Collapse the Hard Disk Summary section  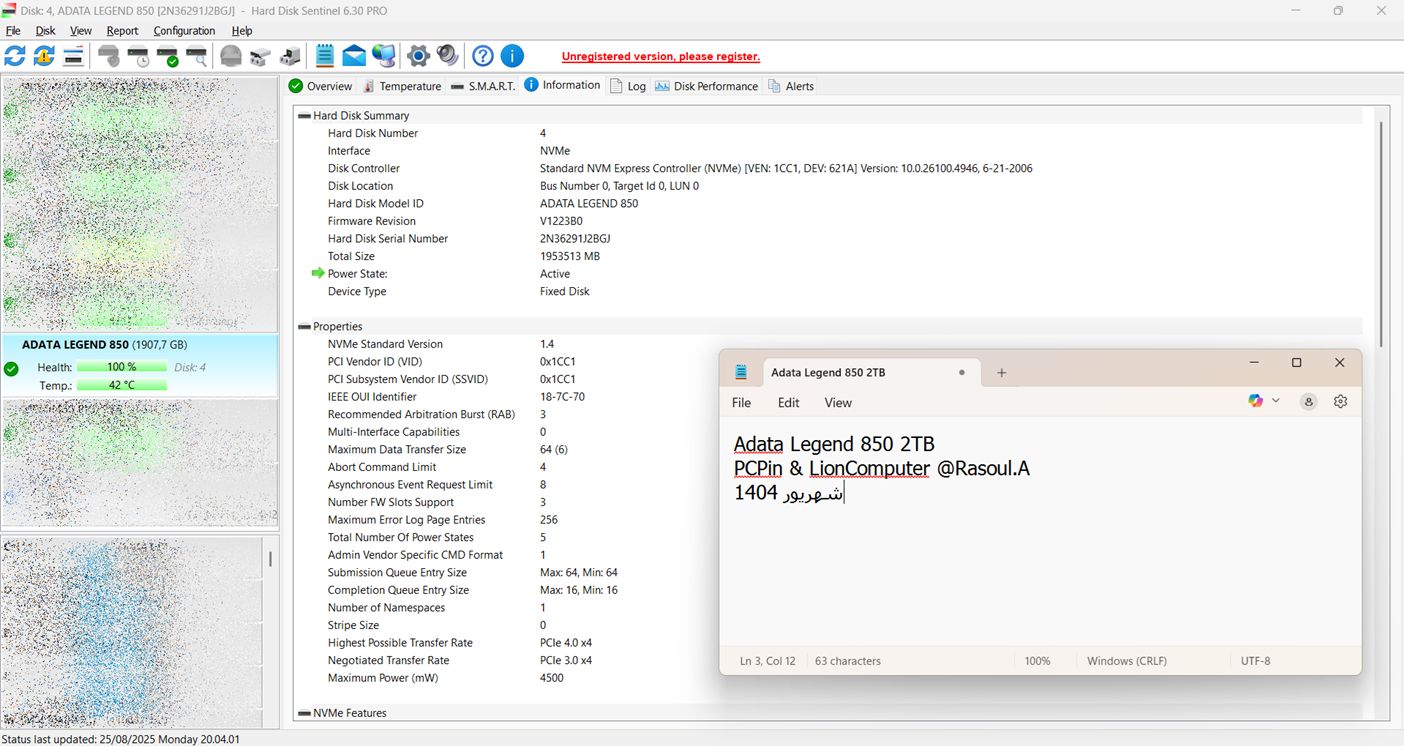(x=304, y=116)
